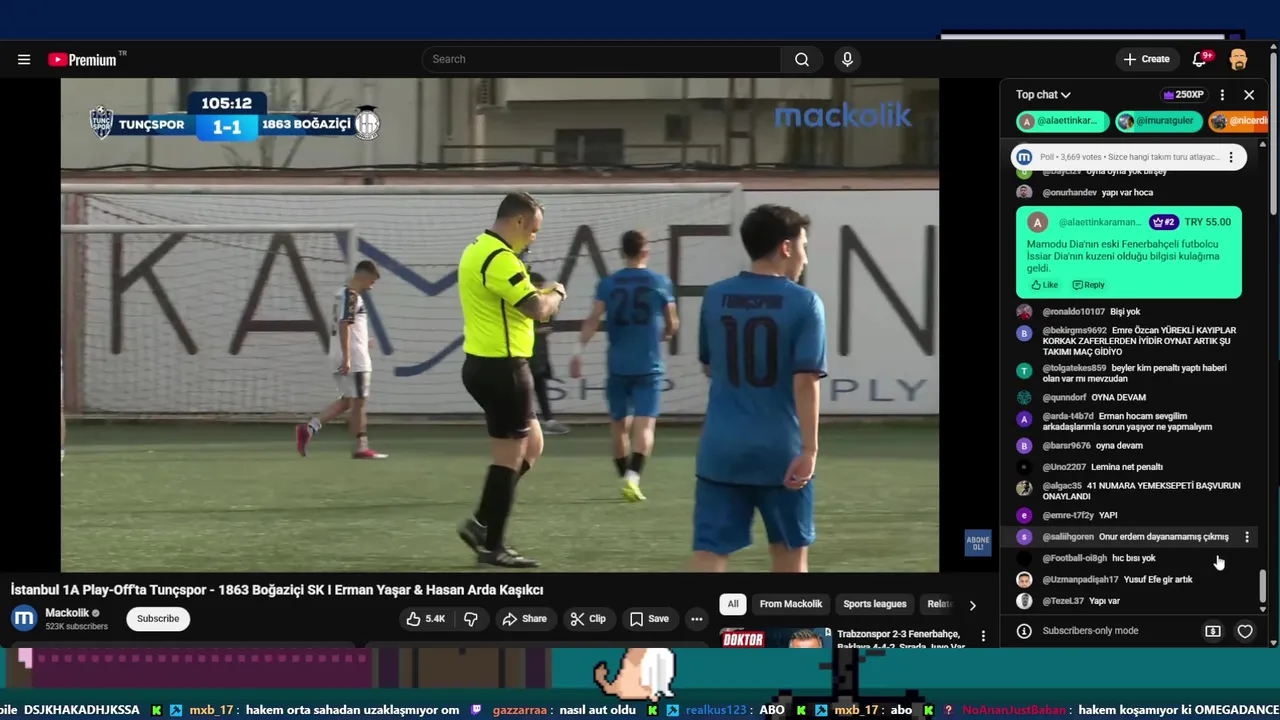Expand the Top chat dropdown
Image resolution: width=1280 pixels, height=720 pixels.
(x=1043, y=95)
